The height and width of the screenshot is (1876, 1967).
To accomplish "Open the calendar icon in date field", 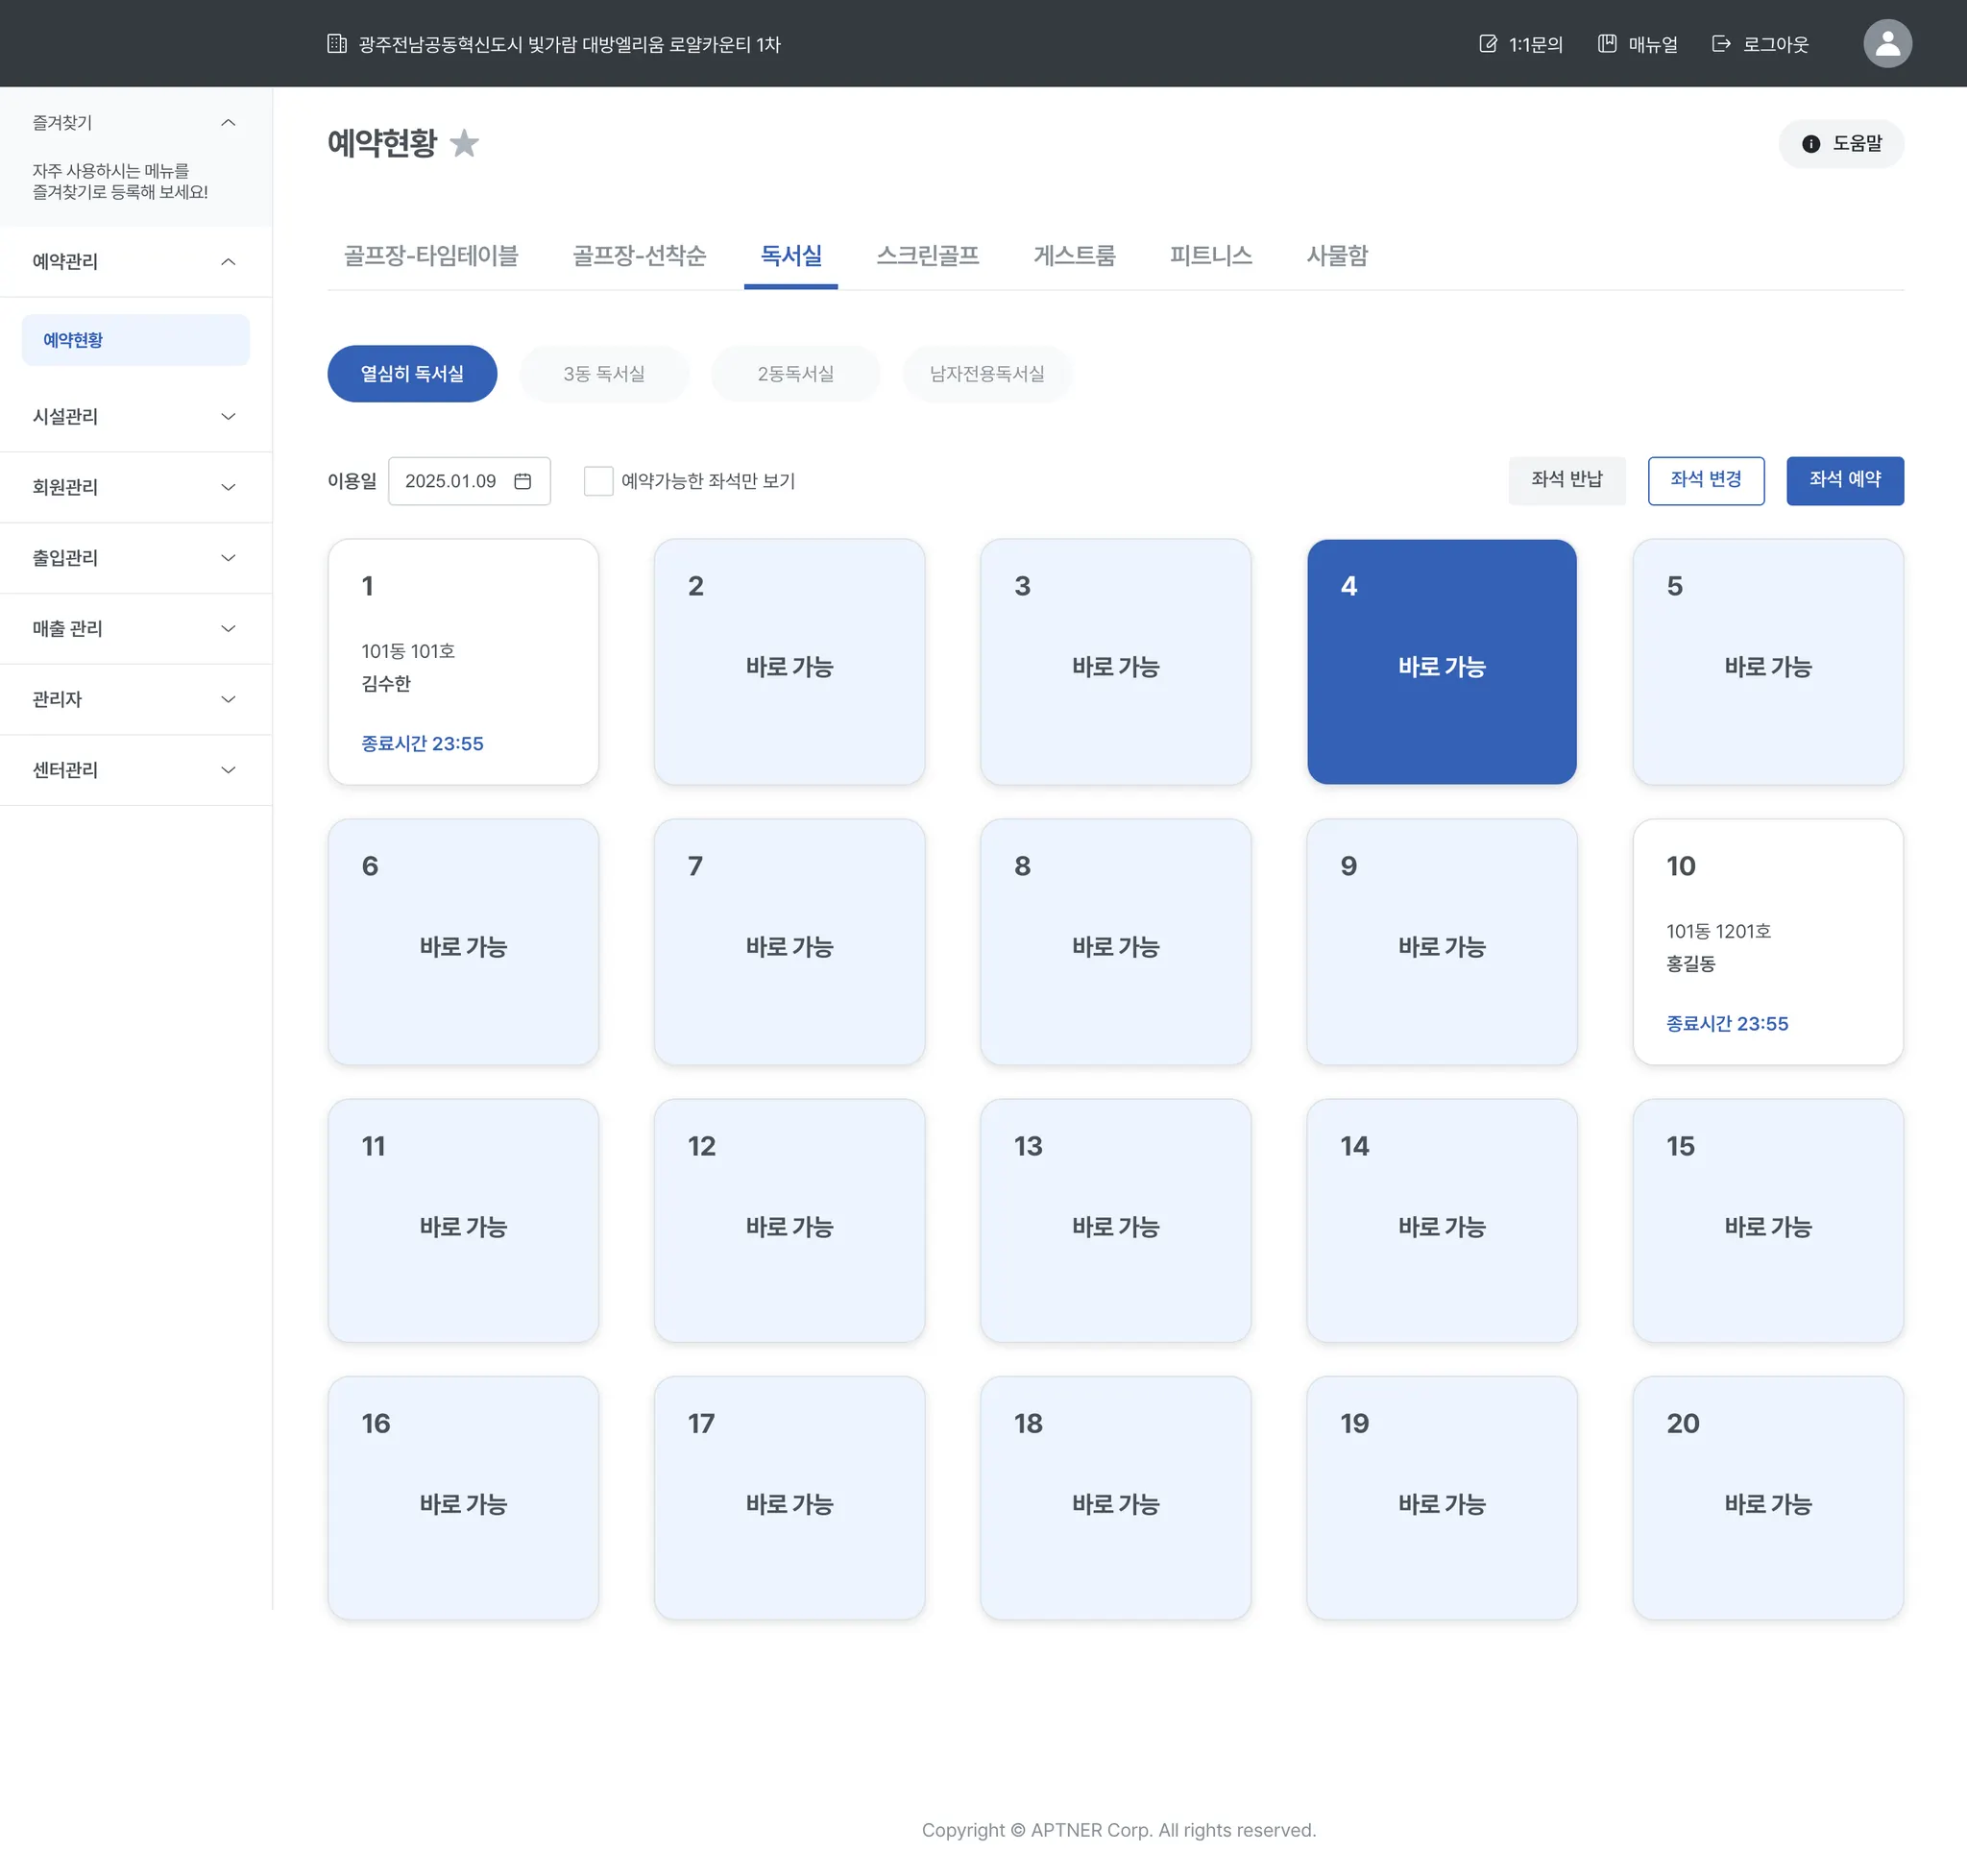I will click(522, 481).
